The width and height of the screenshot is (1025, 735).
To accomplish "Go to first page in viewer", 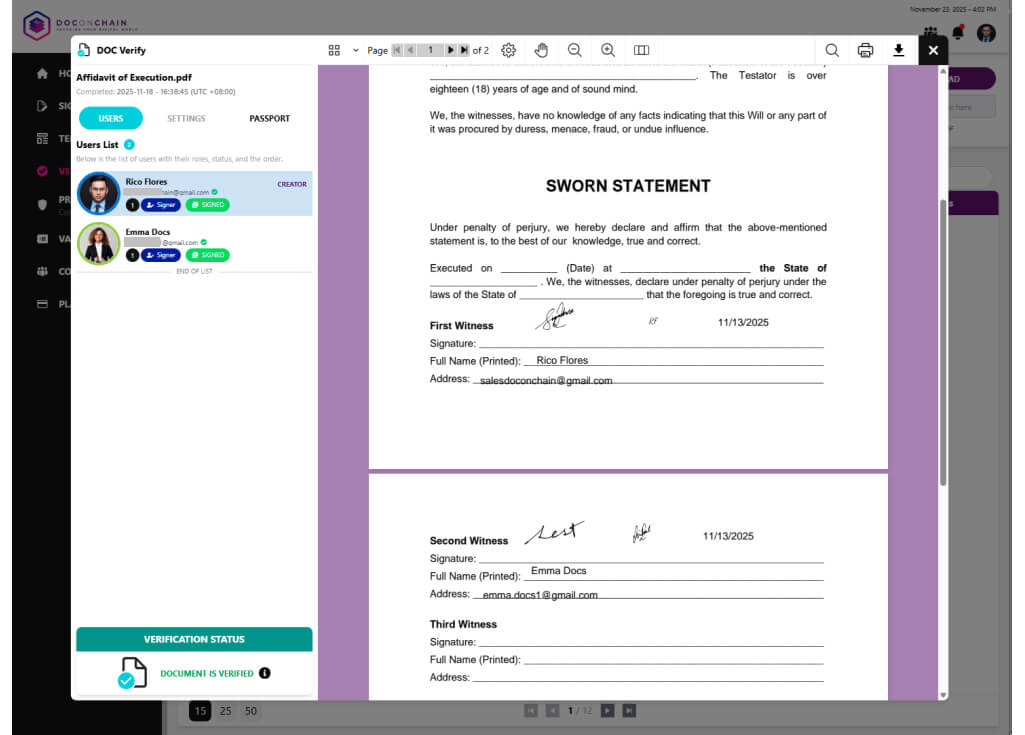I will click(x=397, y=50).
